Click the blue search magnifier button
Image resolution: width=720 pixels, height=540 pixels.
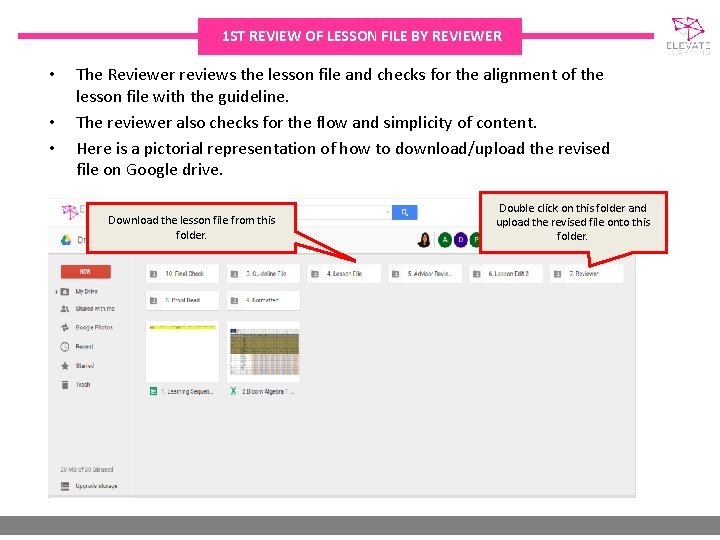[405, 212]
